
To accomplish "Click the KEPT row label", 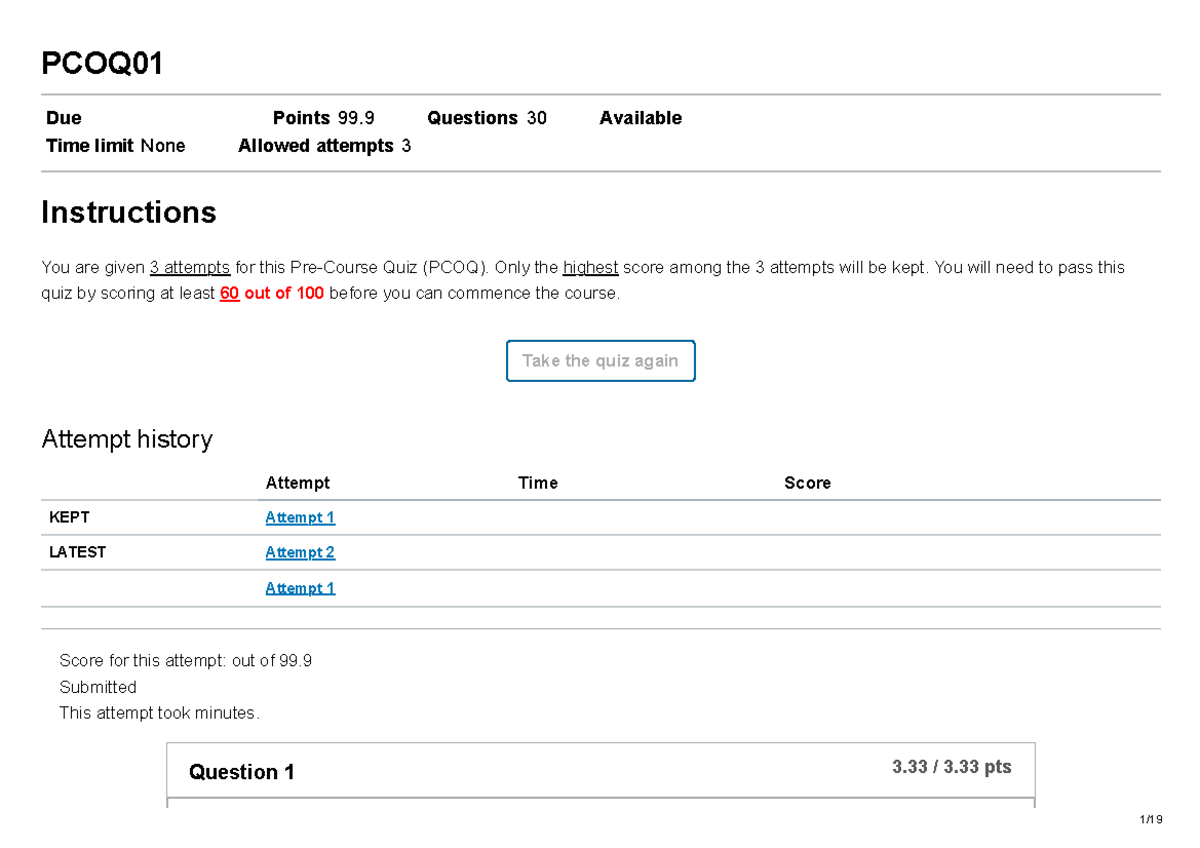I will (x=69, y=518).
